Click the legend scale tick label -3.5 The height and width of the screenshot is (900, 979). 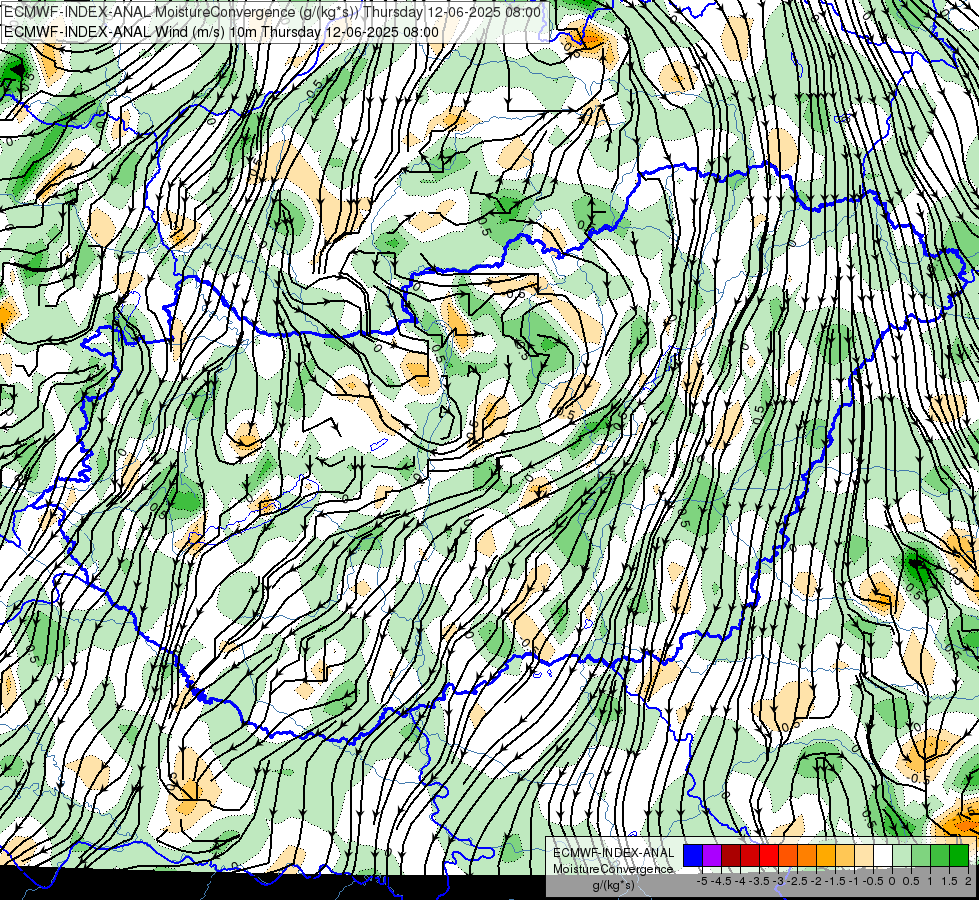(x=759, y=881)
